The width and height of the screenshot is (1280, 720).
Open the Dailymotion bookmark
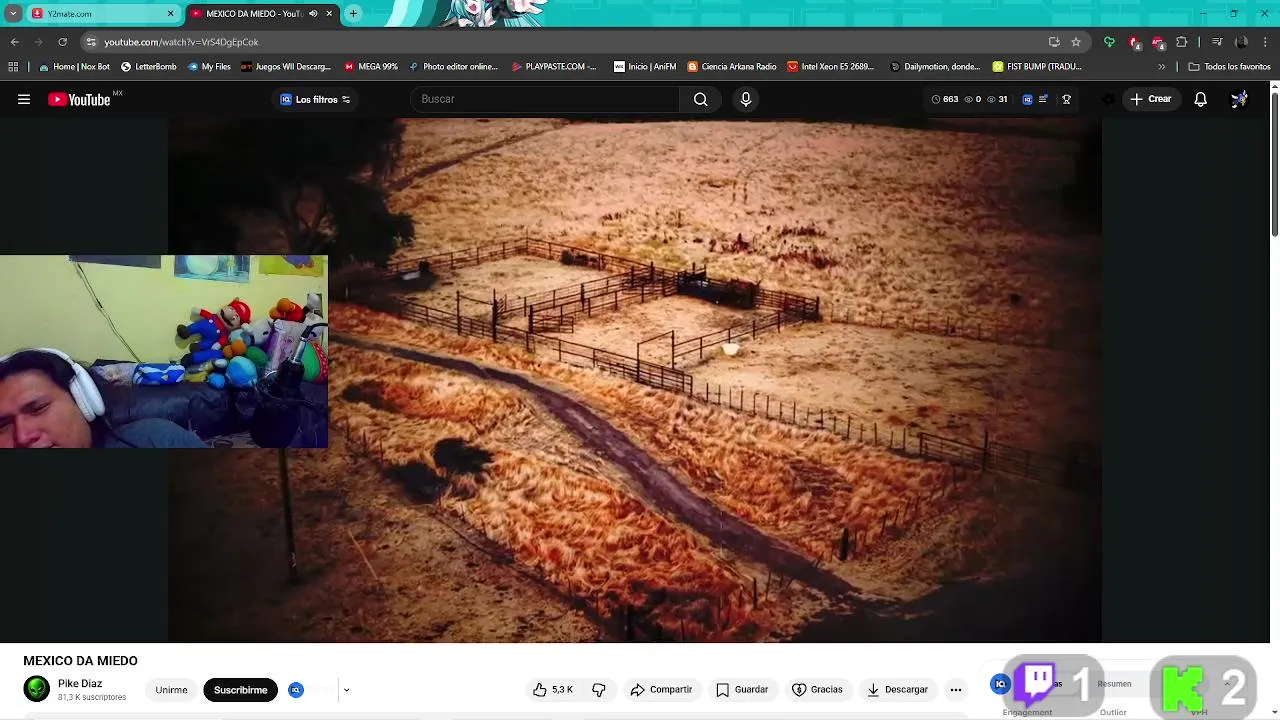point(935,67)
